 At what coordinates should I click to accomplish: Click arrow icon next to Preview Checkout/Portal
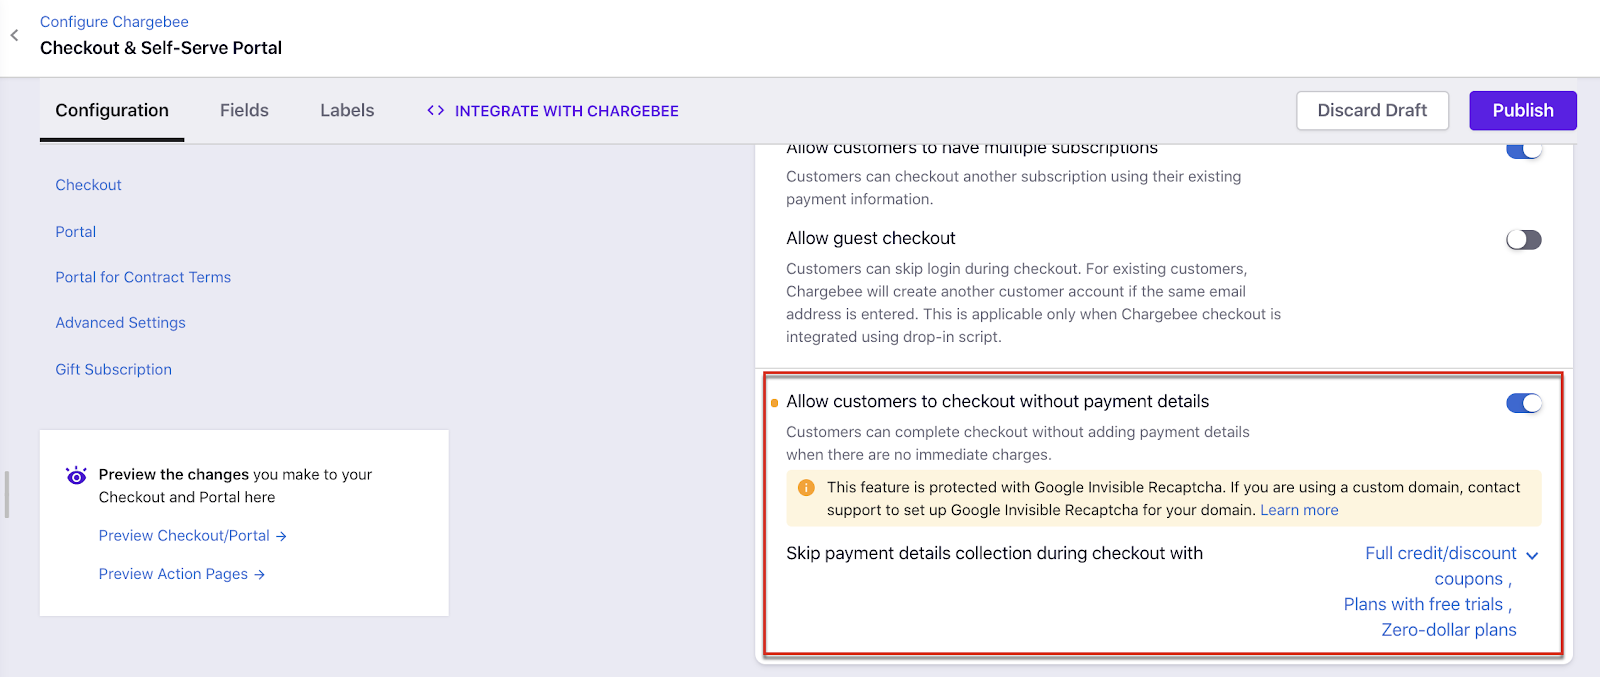pyautogui.click(x=281, y=537)
